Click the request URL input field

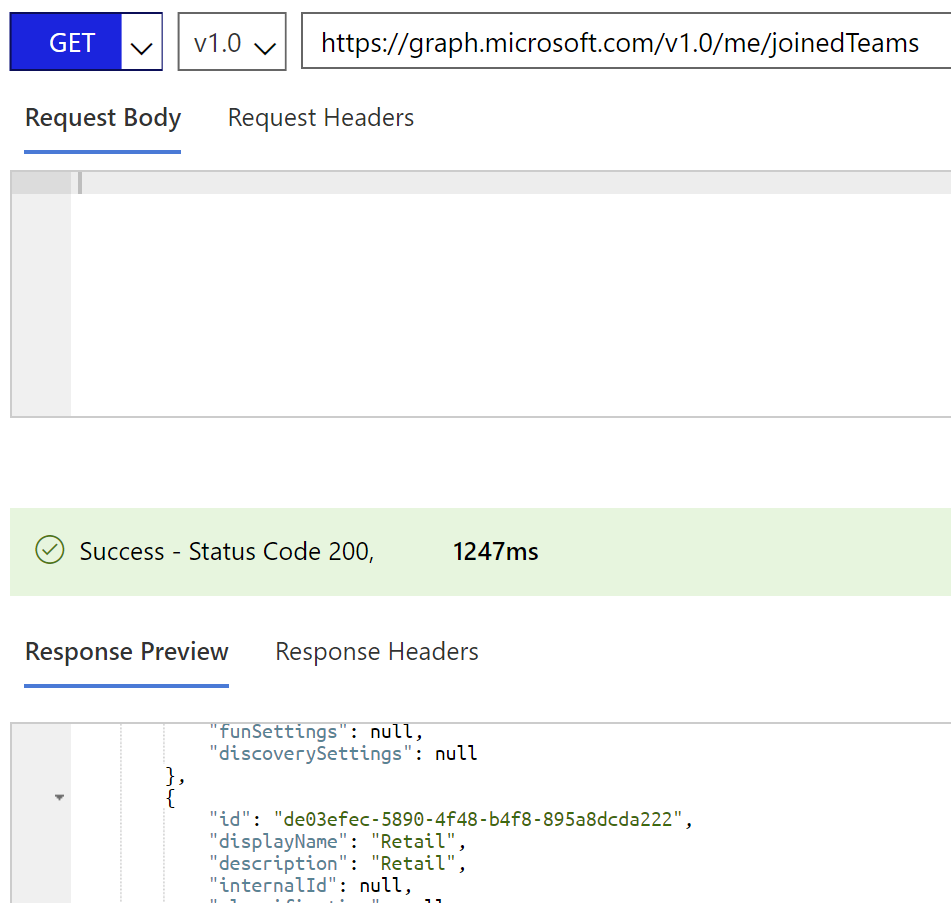[626, 42]
